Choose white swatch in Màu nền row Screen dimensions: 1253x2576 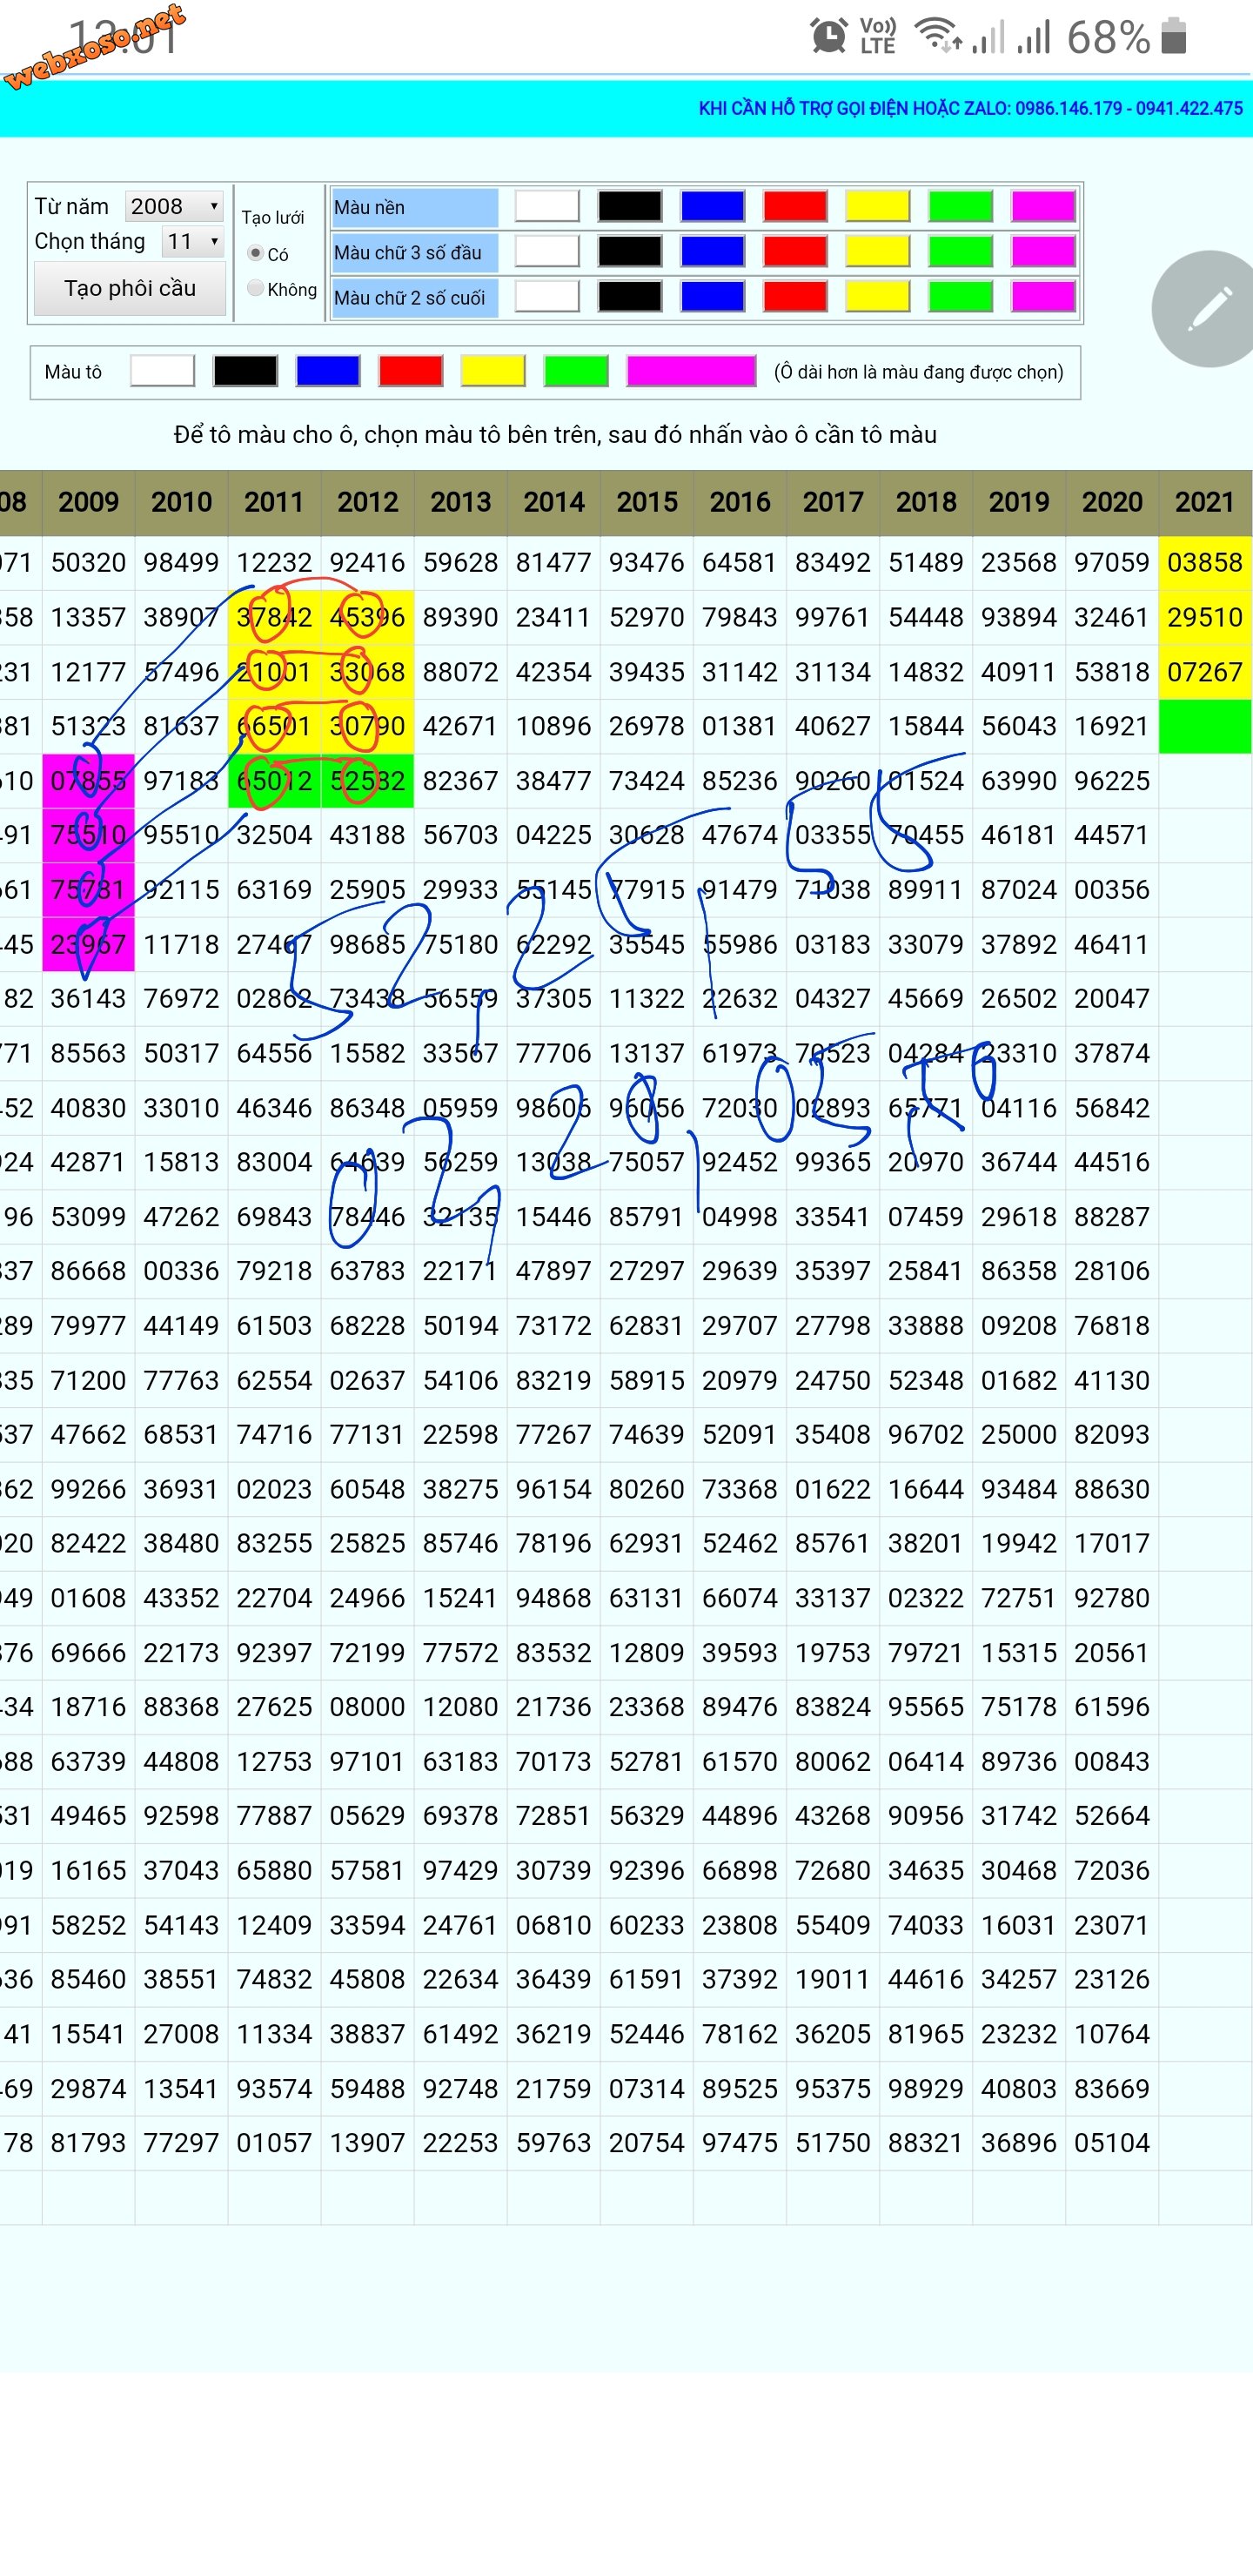coord(547,207)
